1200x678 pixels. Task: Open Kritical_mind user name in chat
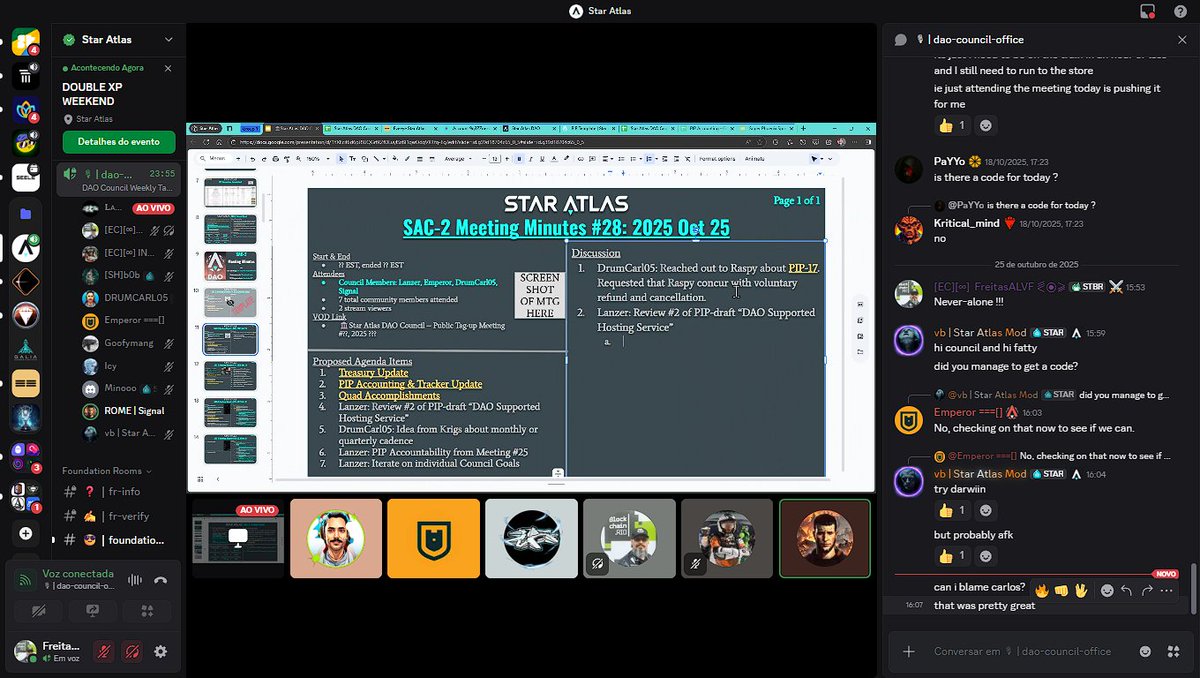[x=966, y=223]
